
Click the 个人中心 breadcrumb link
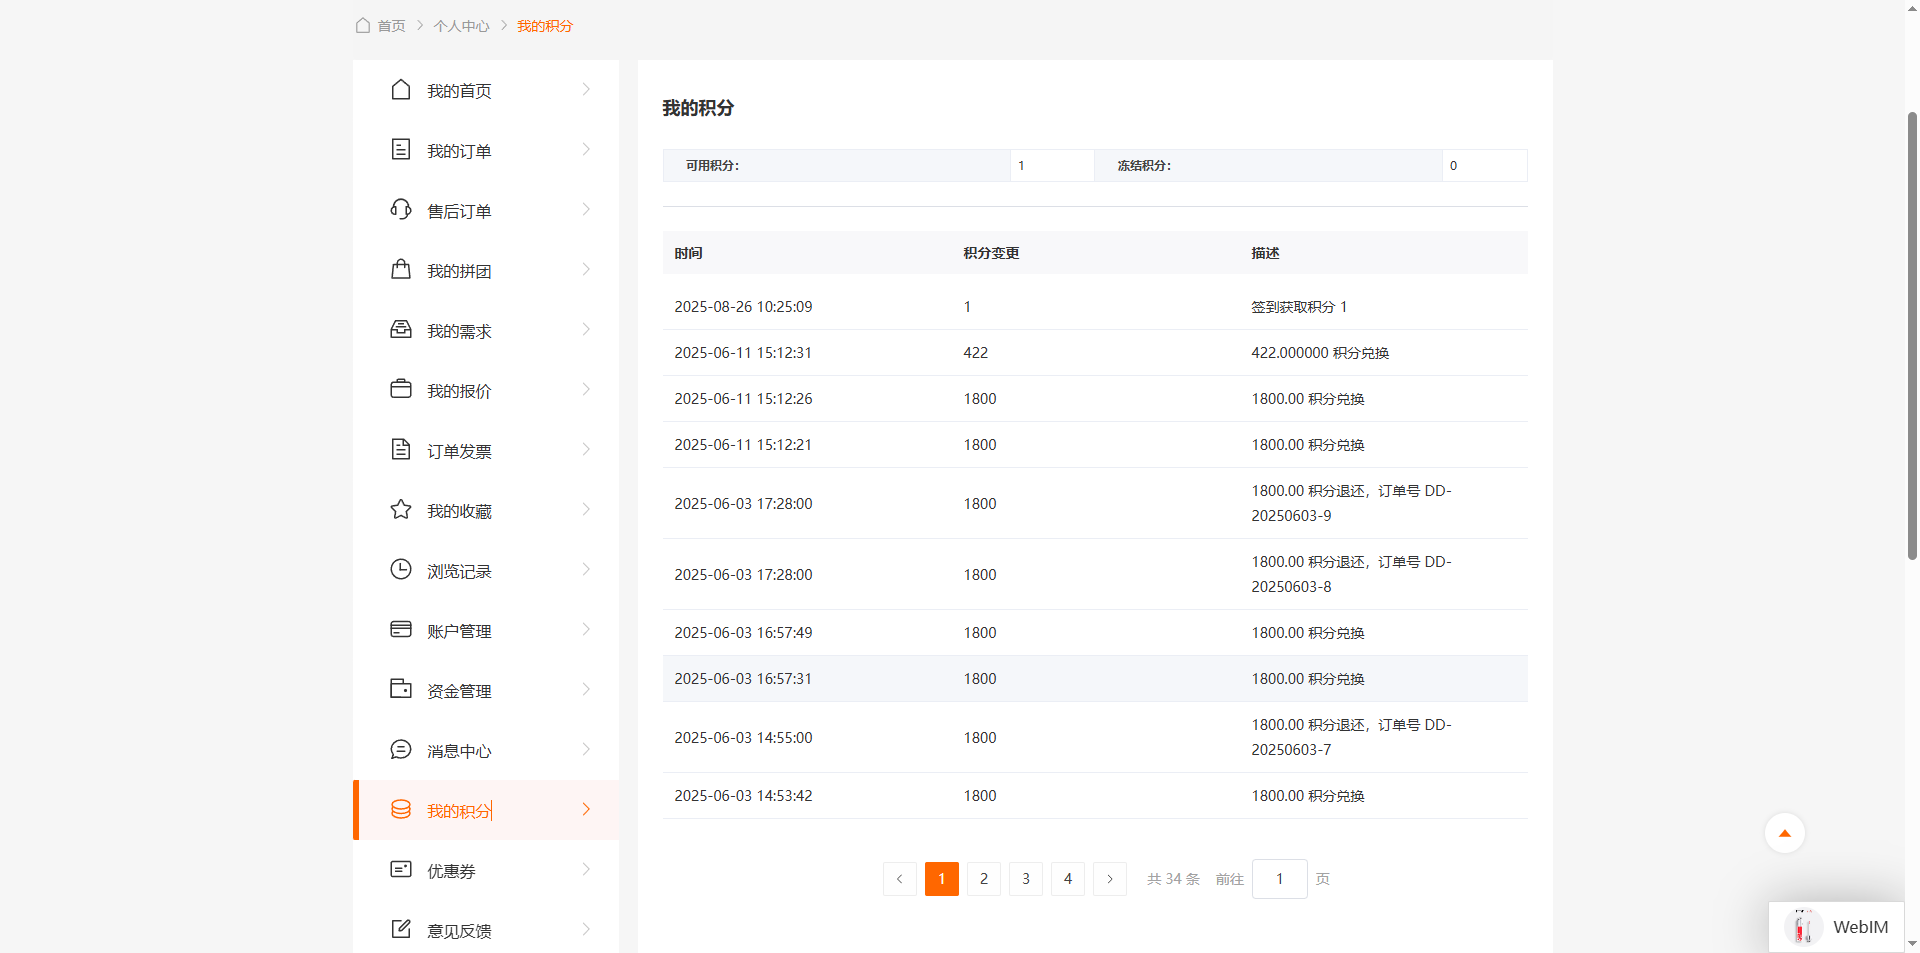pyautogui.click(x=461, y=26)
